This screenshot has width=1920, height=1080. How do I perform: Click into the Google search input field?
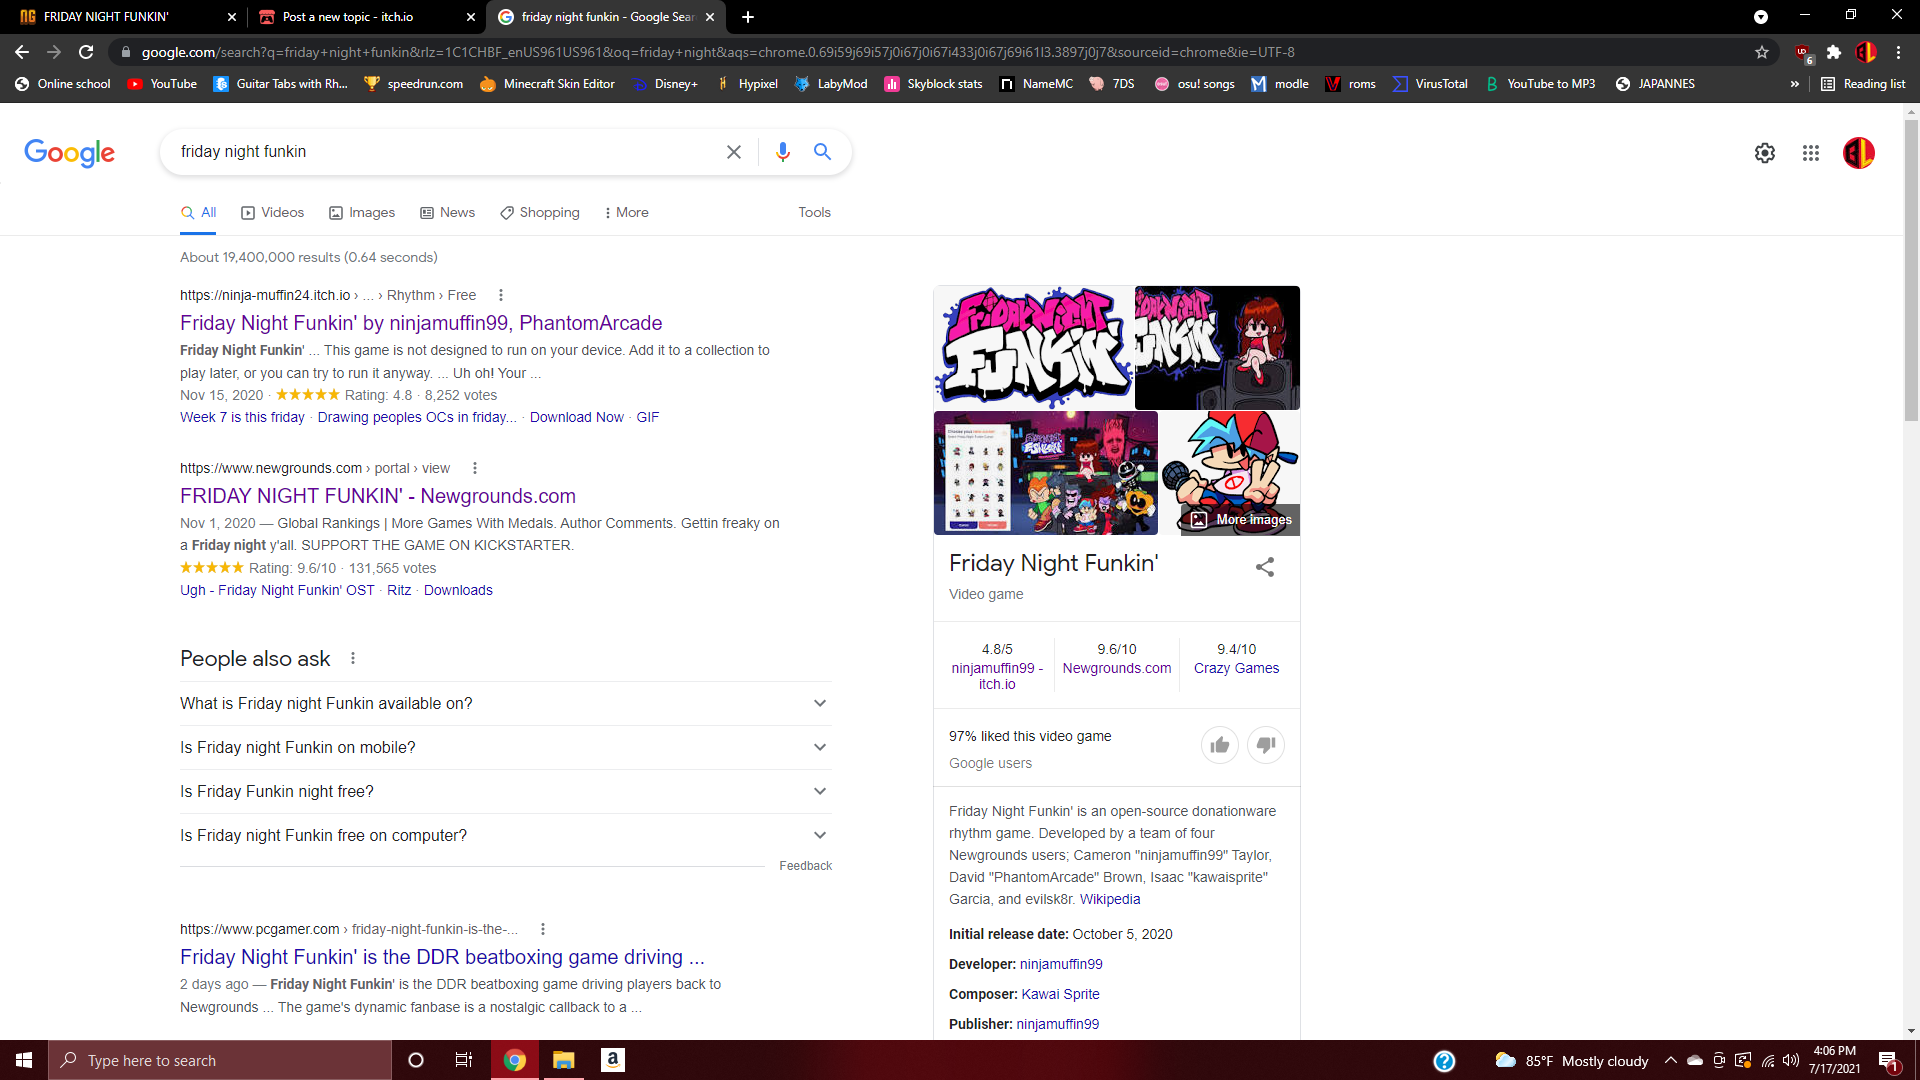445,152
